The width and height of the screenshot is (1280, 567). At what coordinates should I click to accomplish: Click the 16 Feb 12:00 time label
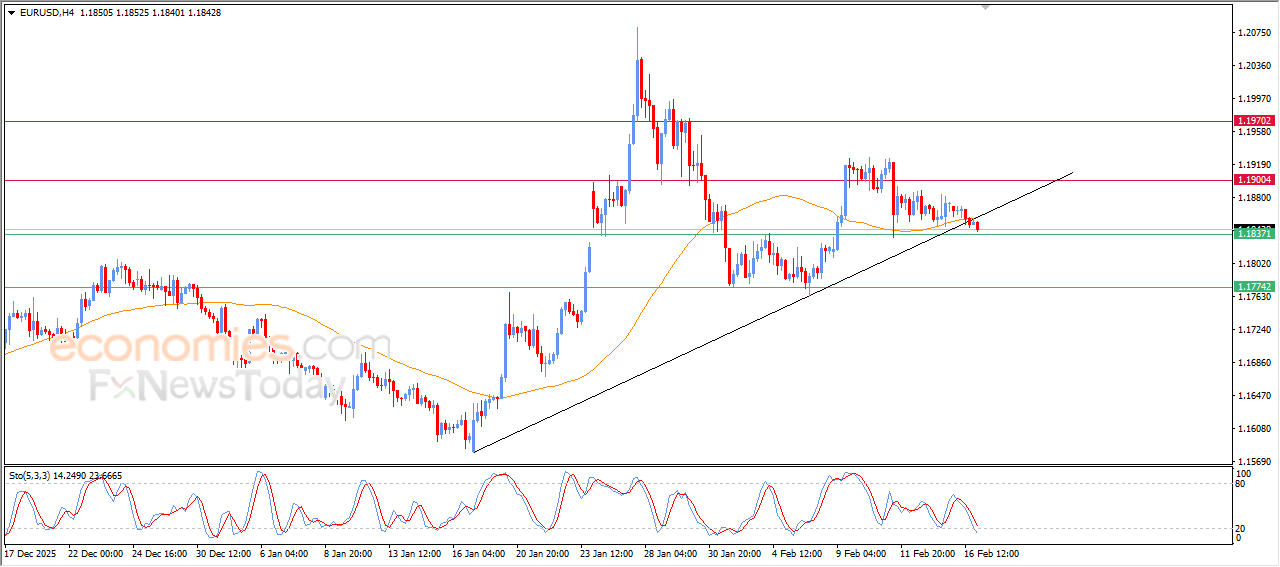click(990, 553)
